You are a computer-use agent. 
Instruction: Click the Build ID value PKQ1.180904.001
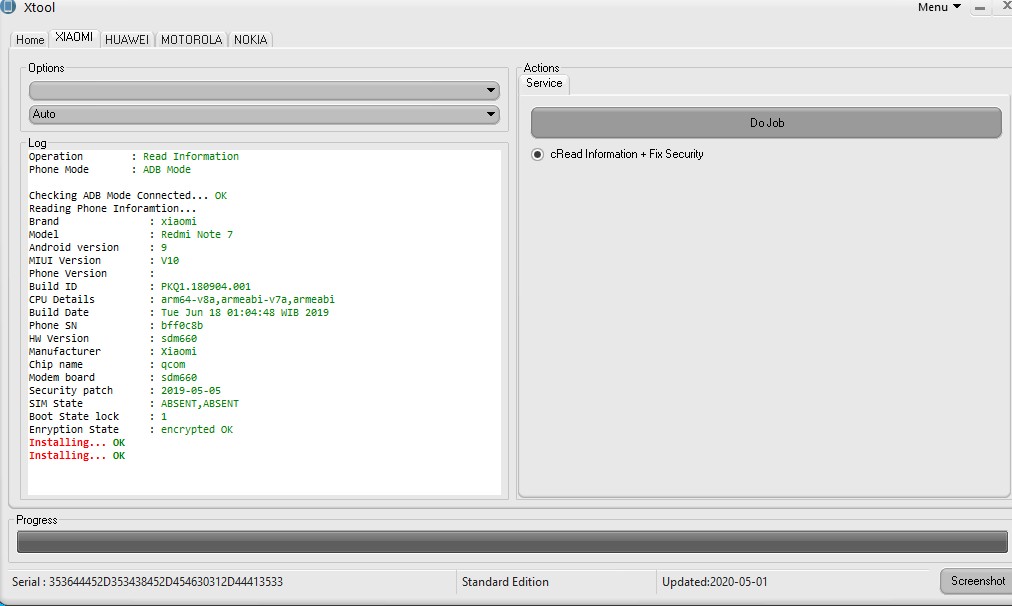click(206, 287)
